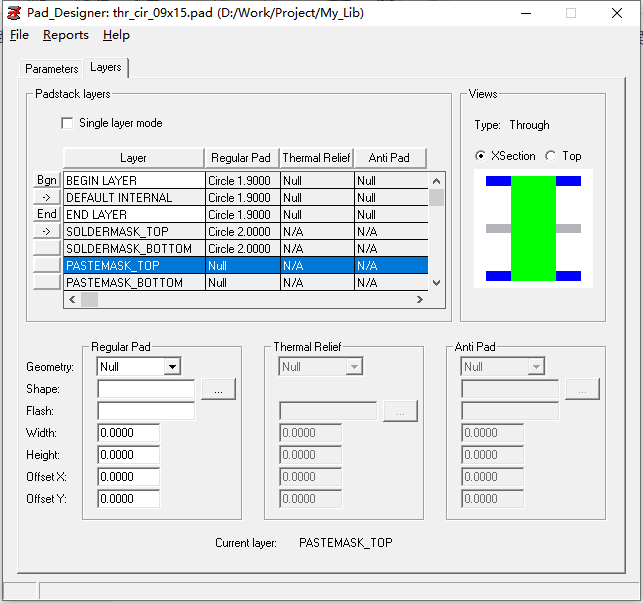Minimize the Pad Designer window

(x=526, y=13)
